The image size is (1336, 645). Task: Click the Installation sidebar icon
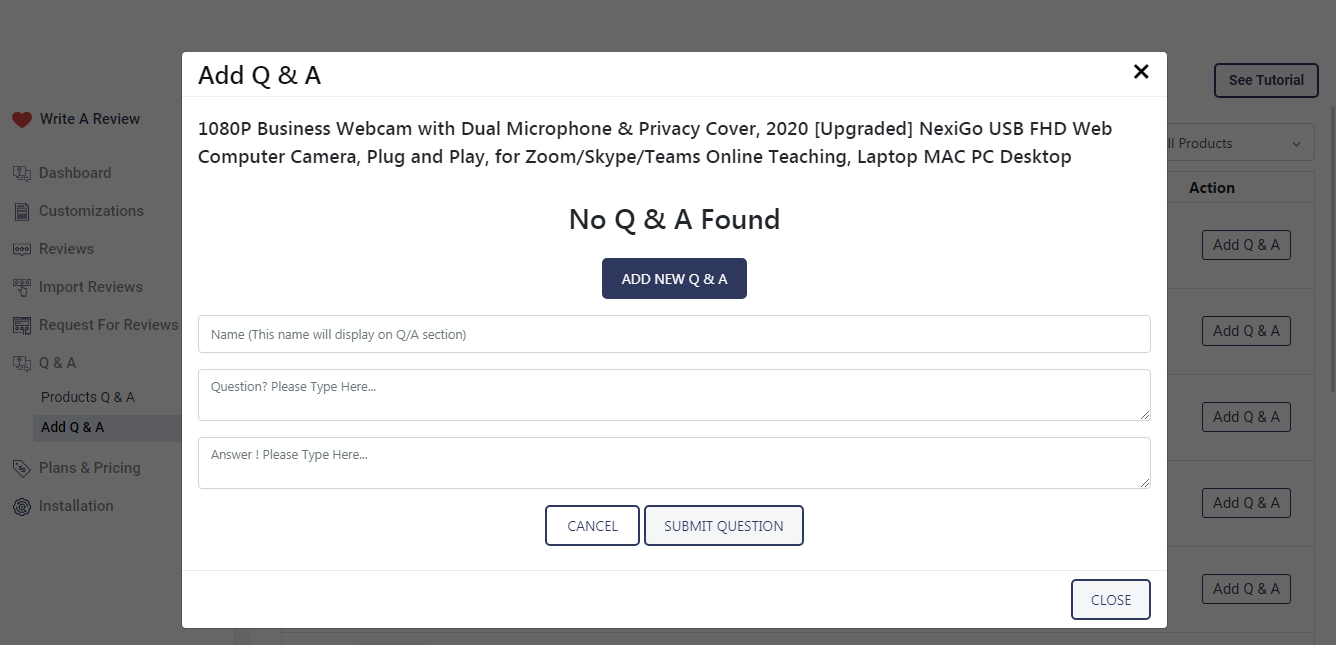pyautogui.click(x=22, y=506)
